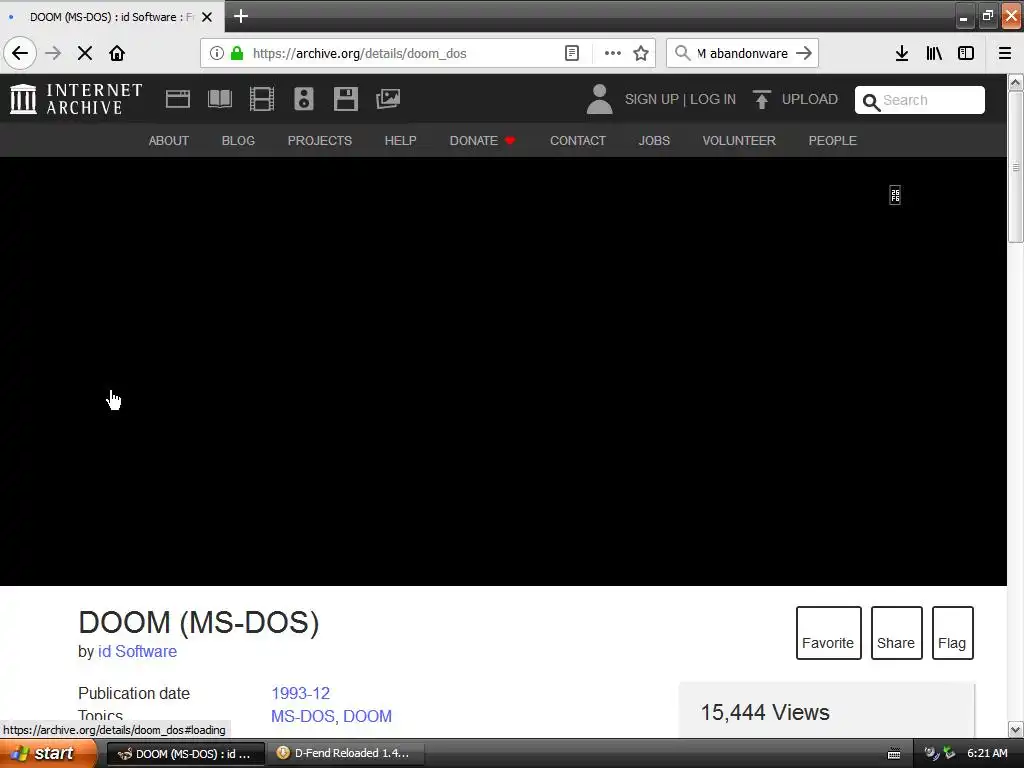Close the DOOM (MS-DOS) tab
The height and width of the screenshot is (768, 1024).
click(x=207, y=17)
